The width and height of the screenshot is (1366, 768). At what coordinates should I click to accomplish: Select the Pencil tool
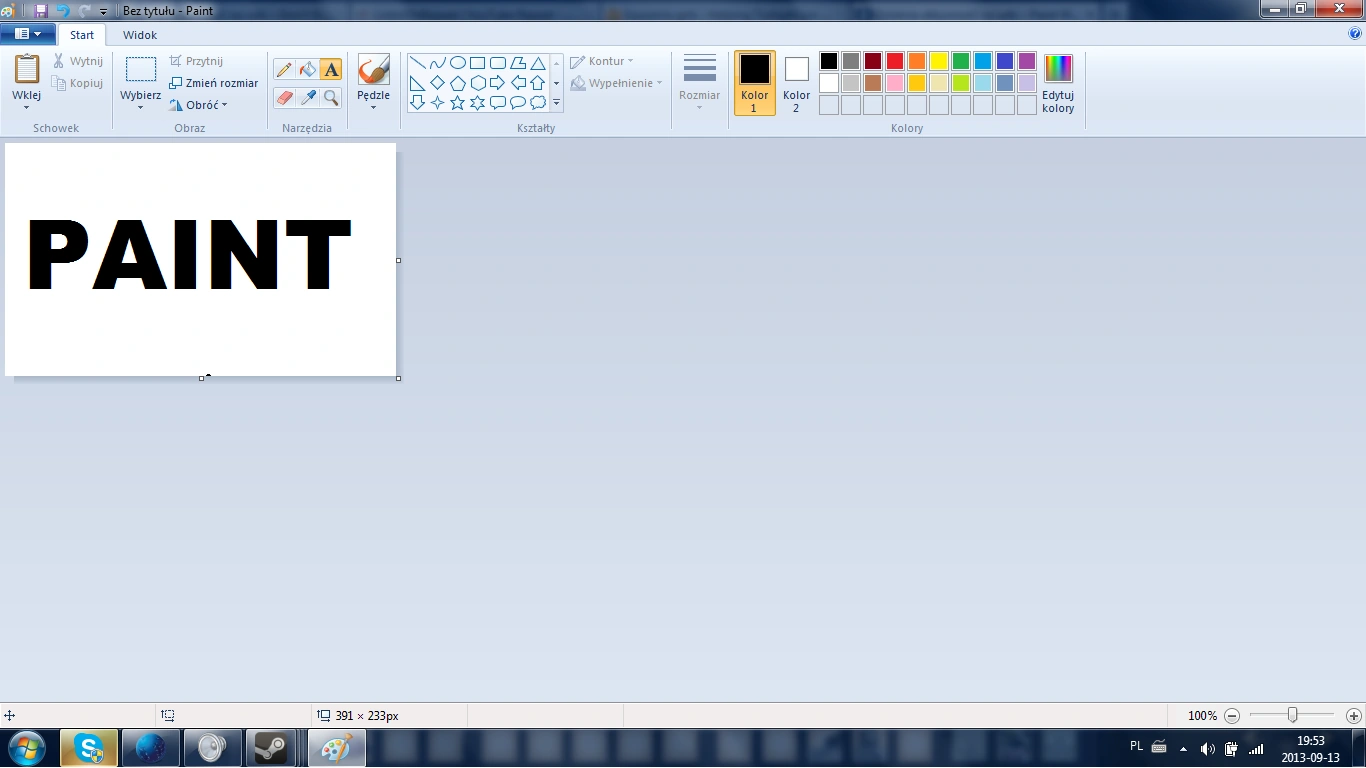point(284,69)
